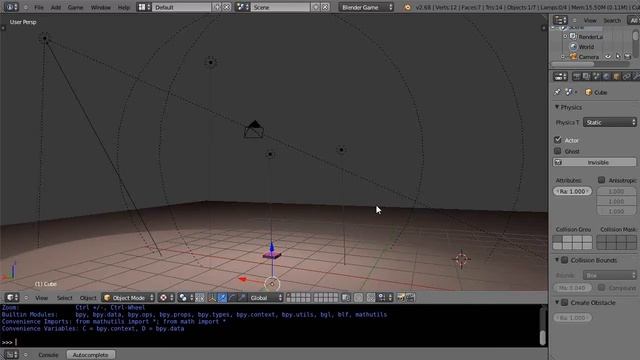Open the Constraints properties tab icon
The width and height of the screenshot is (640, 360).
click(627, 76)
